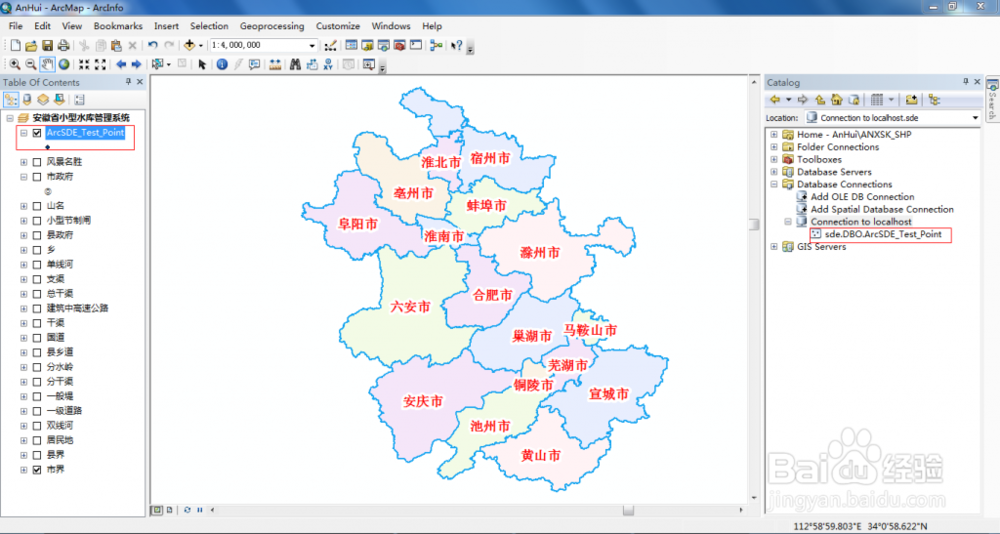Screen dimensions: 1000x534
Task: Select the Pan hand tool
Action: (x=47, y=64)
